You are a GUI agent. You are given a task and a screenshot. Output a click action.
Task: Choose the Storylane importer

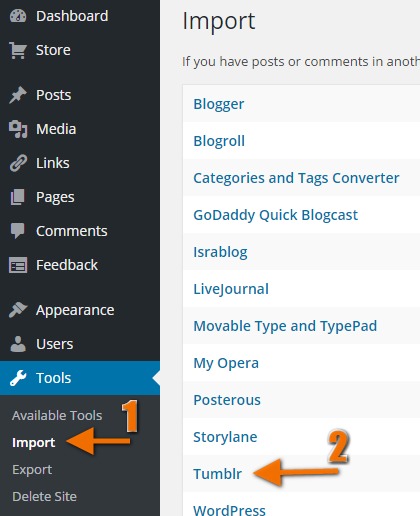coord(225,437)
